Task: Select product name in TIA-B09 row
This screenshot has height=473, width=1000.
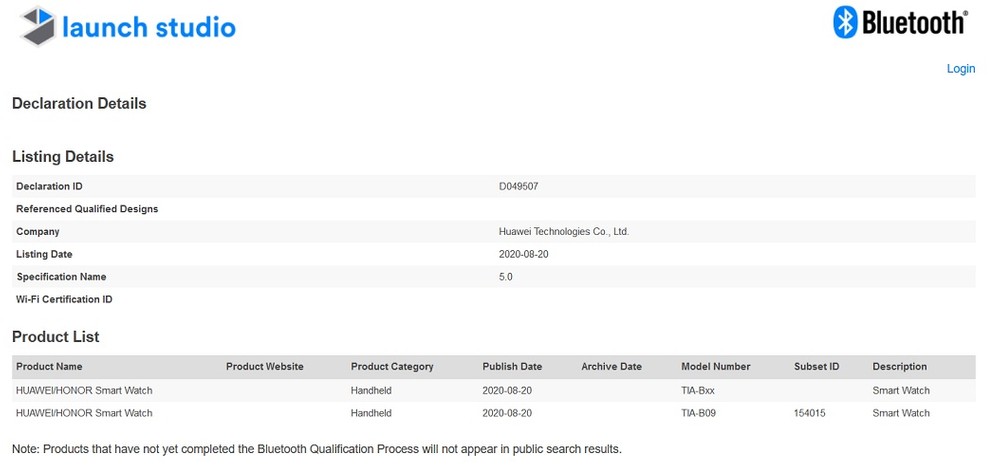Action: click(x=84, y=413)
